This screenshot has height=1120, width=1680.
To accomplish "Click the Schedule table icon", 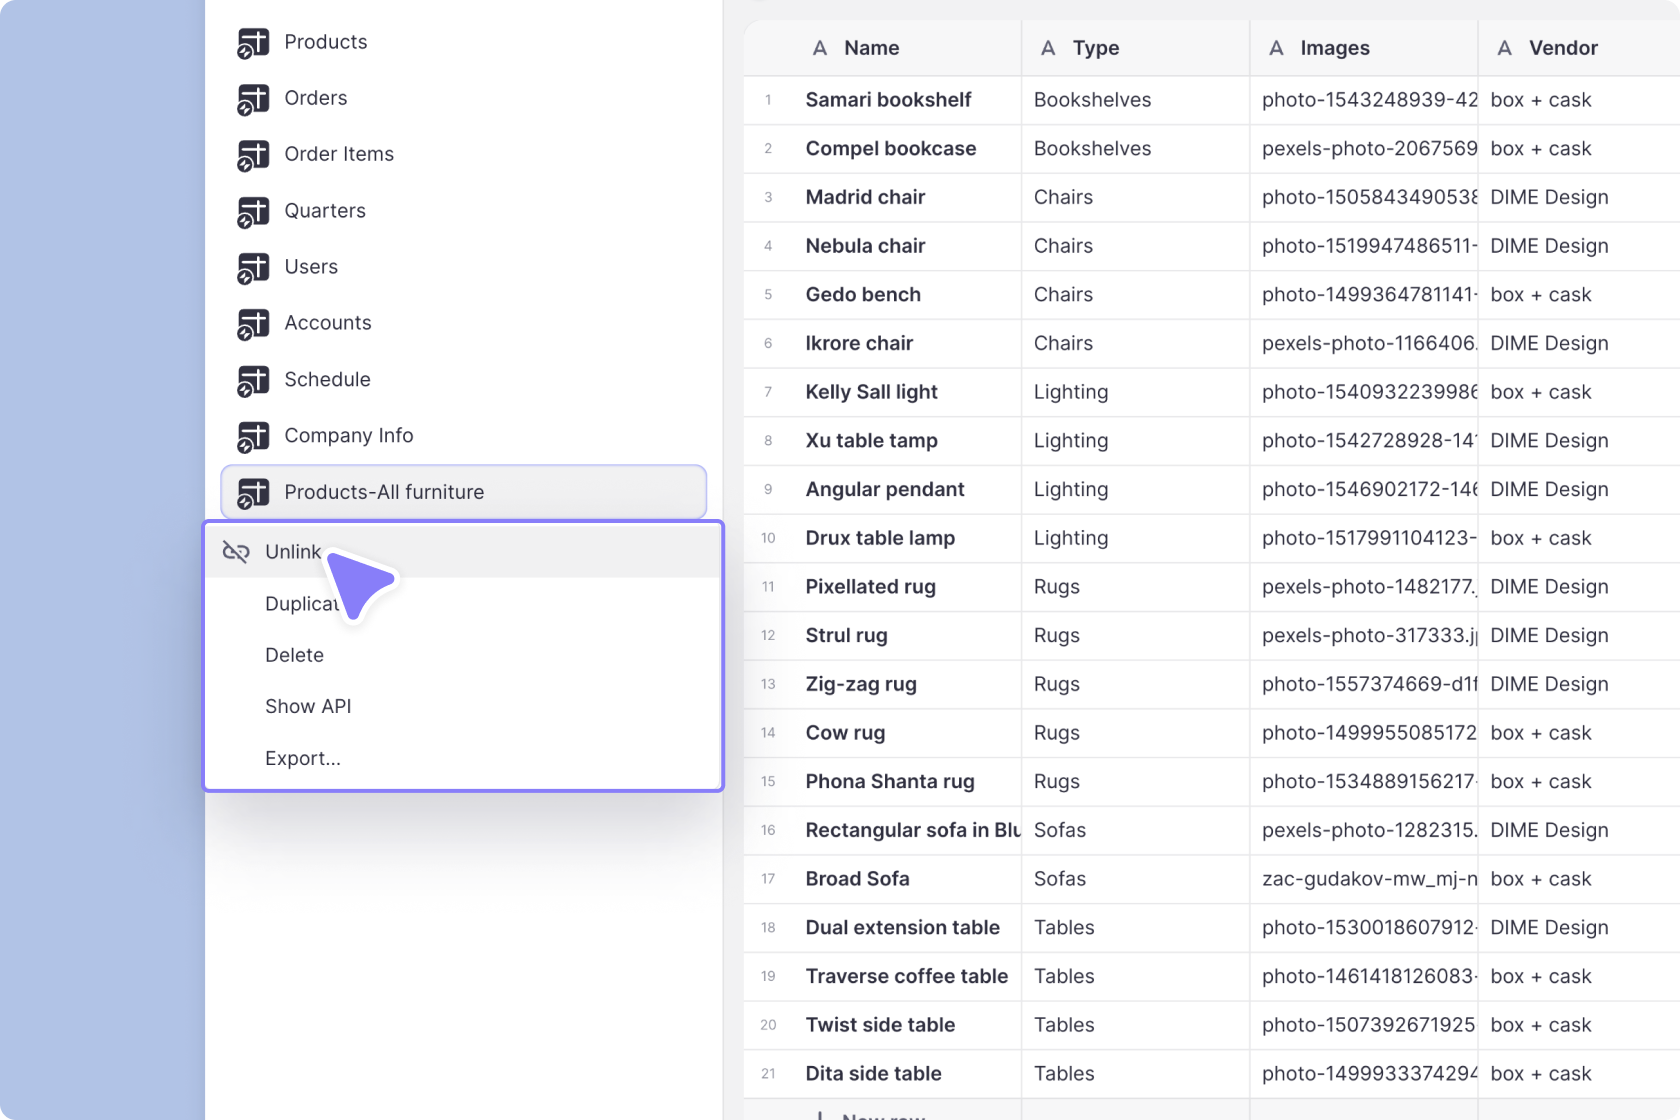I will pos(253,380).
